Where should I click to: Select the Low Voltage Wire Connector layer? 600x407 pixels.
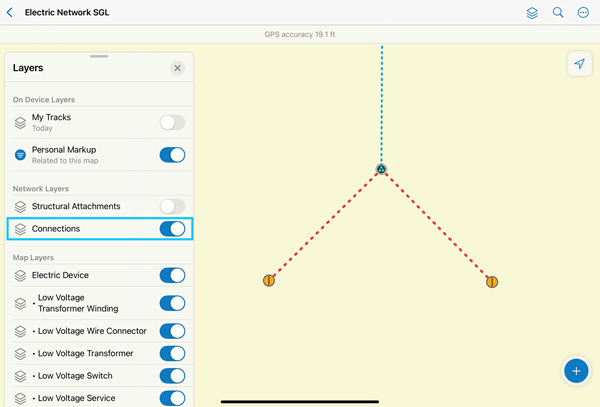[x=91, y=331]
